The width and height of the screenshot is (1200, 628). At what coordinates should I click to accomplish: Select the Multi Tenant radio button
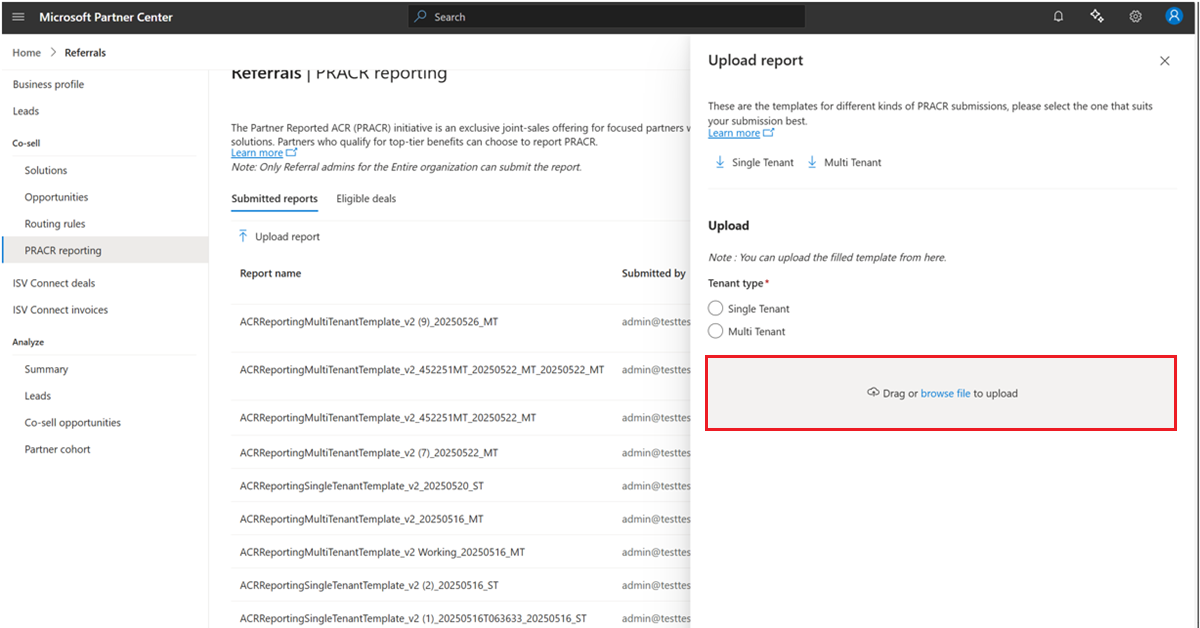[x=716, y=331]
